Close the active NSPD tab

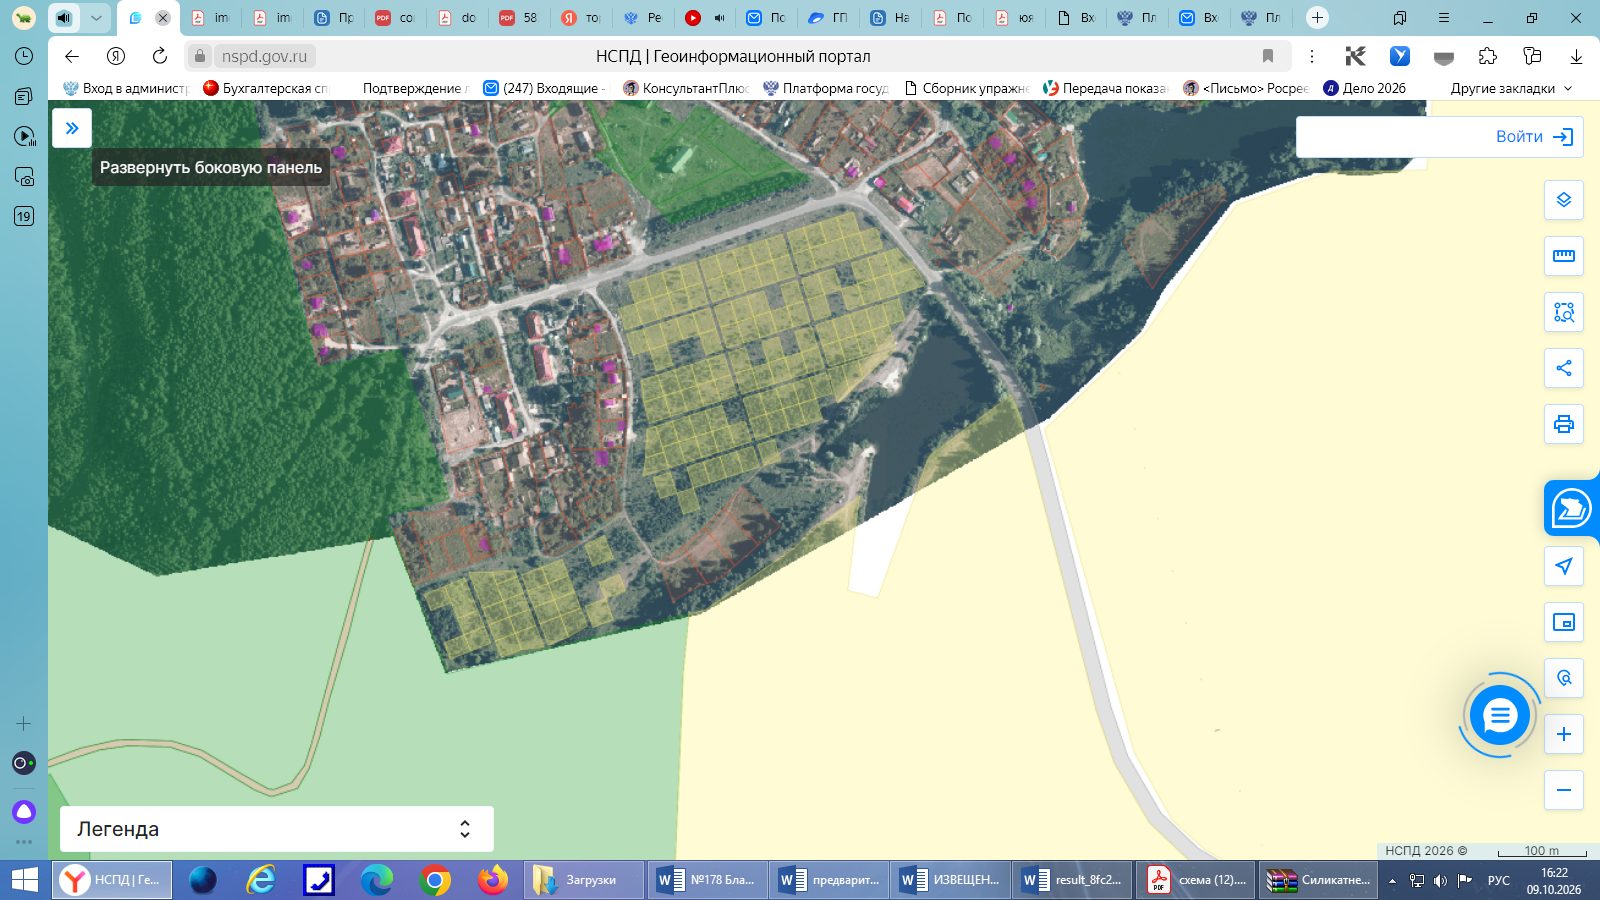(x=163, y=18)
